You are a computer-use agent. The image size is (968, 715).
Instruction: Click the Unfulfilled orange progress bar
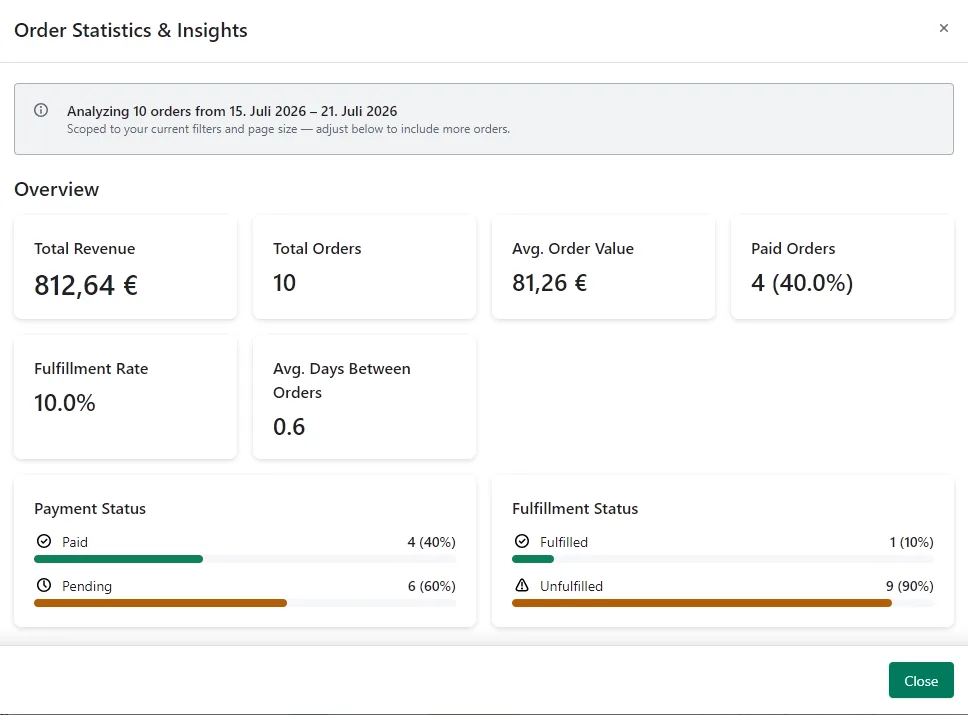[702, 603]
